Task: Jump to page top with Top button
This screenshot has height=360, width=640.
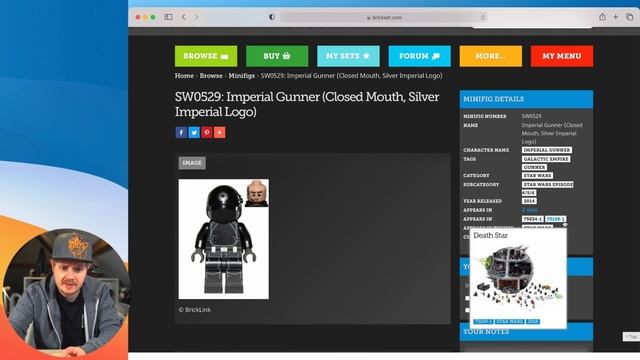Action: click(x=631, y=337)
